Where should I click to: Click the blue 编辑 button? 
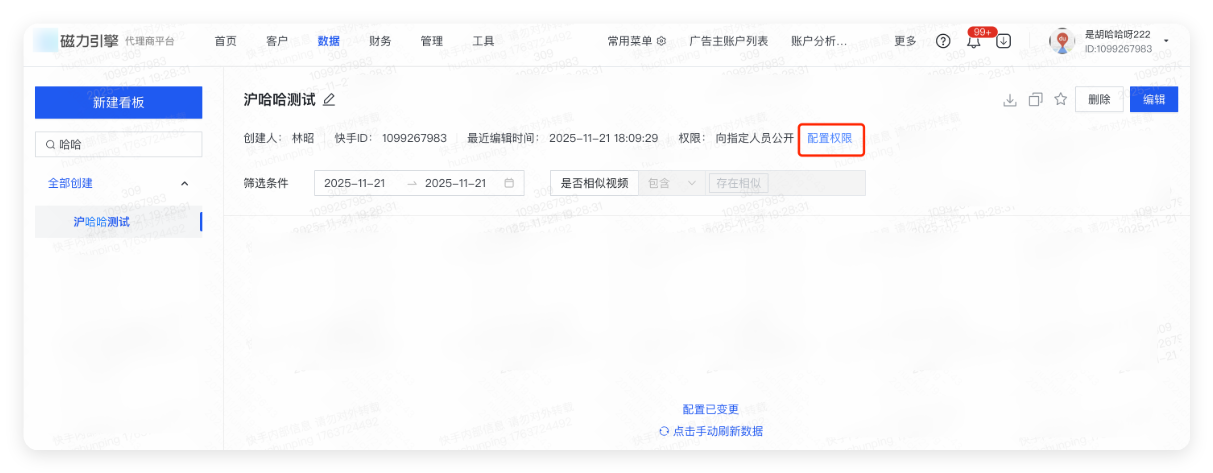pyautogui.click(x=1154, y=100)
